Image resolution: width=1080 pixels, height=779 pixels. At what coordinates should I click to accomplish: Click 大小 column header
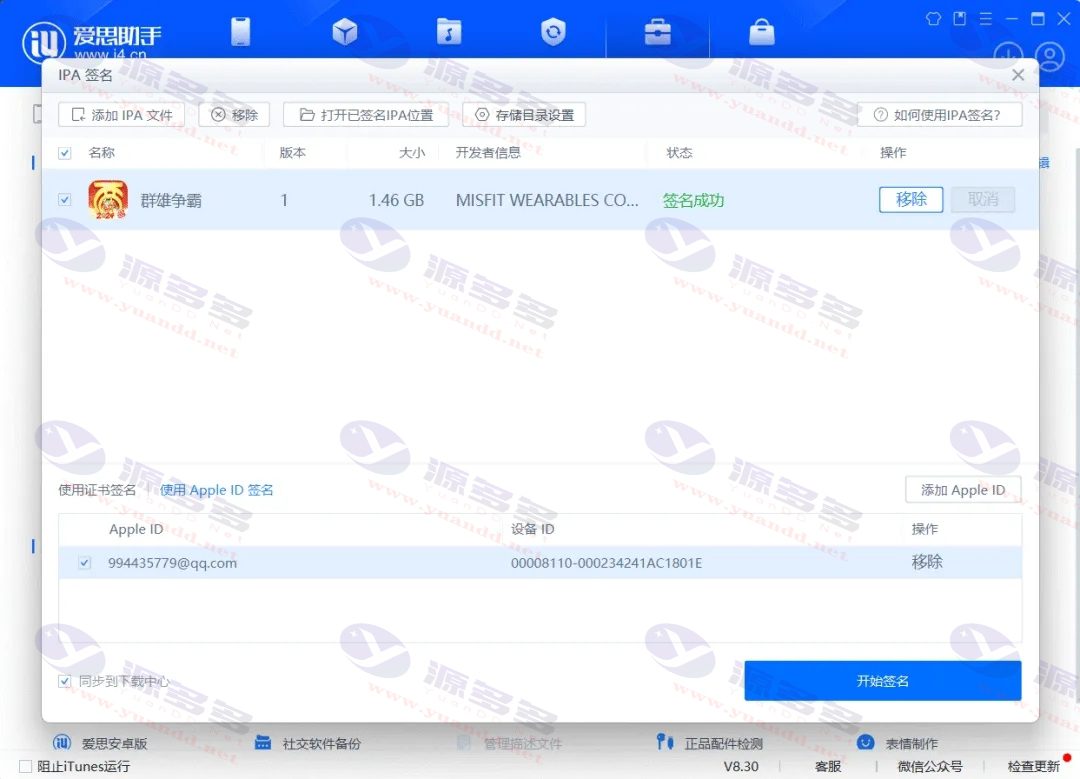point(412,153)
